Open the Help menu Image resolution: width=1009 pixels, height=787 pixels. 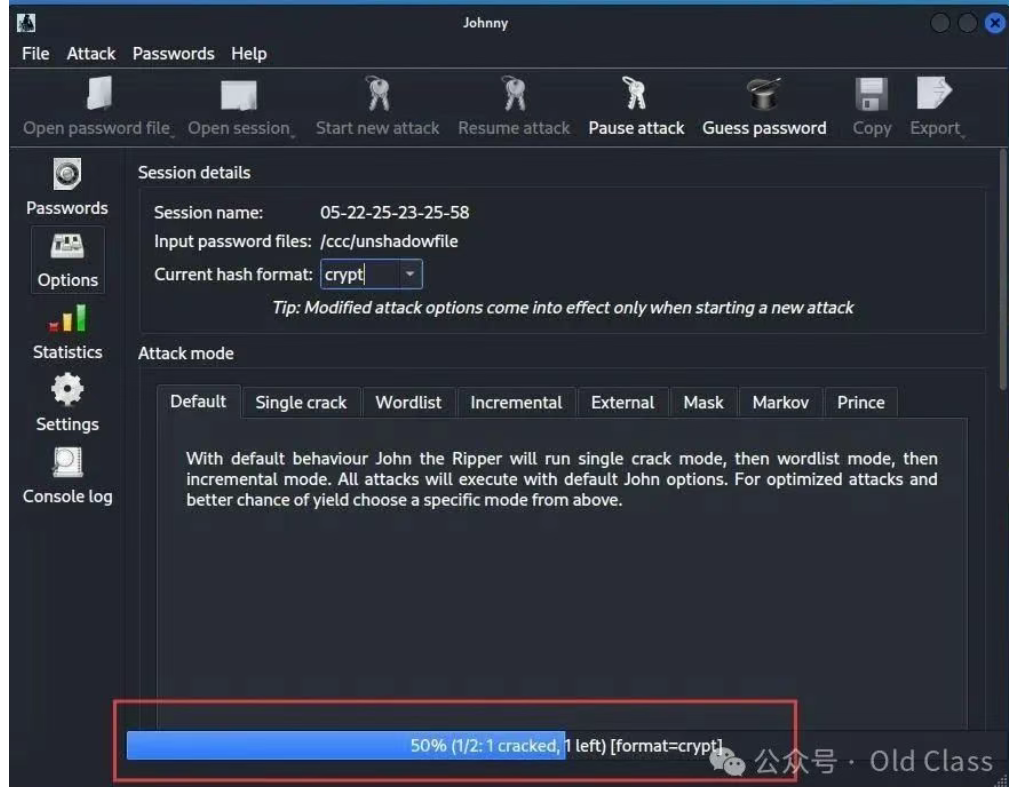(x=249, y=53)
